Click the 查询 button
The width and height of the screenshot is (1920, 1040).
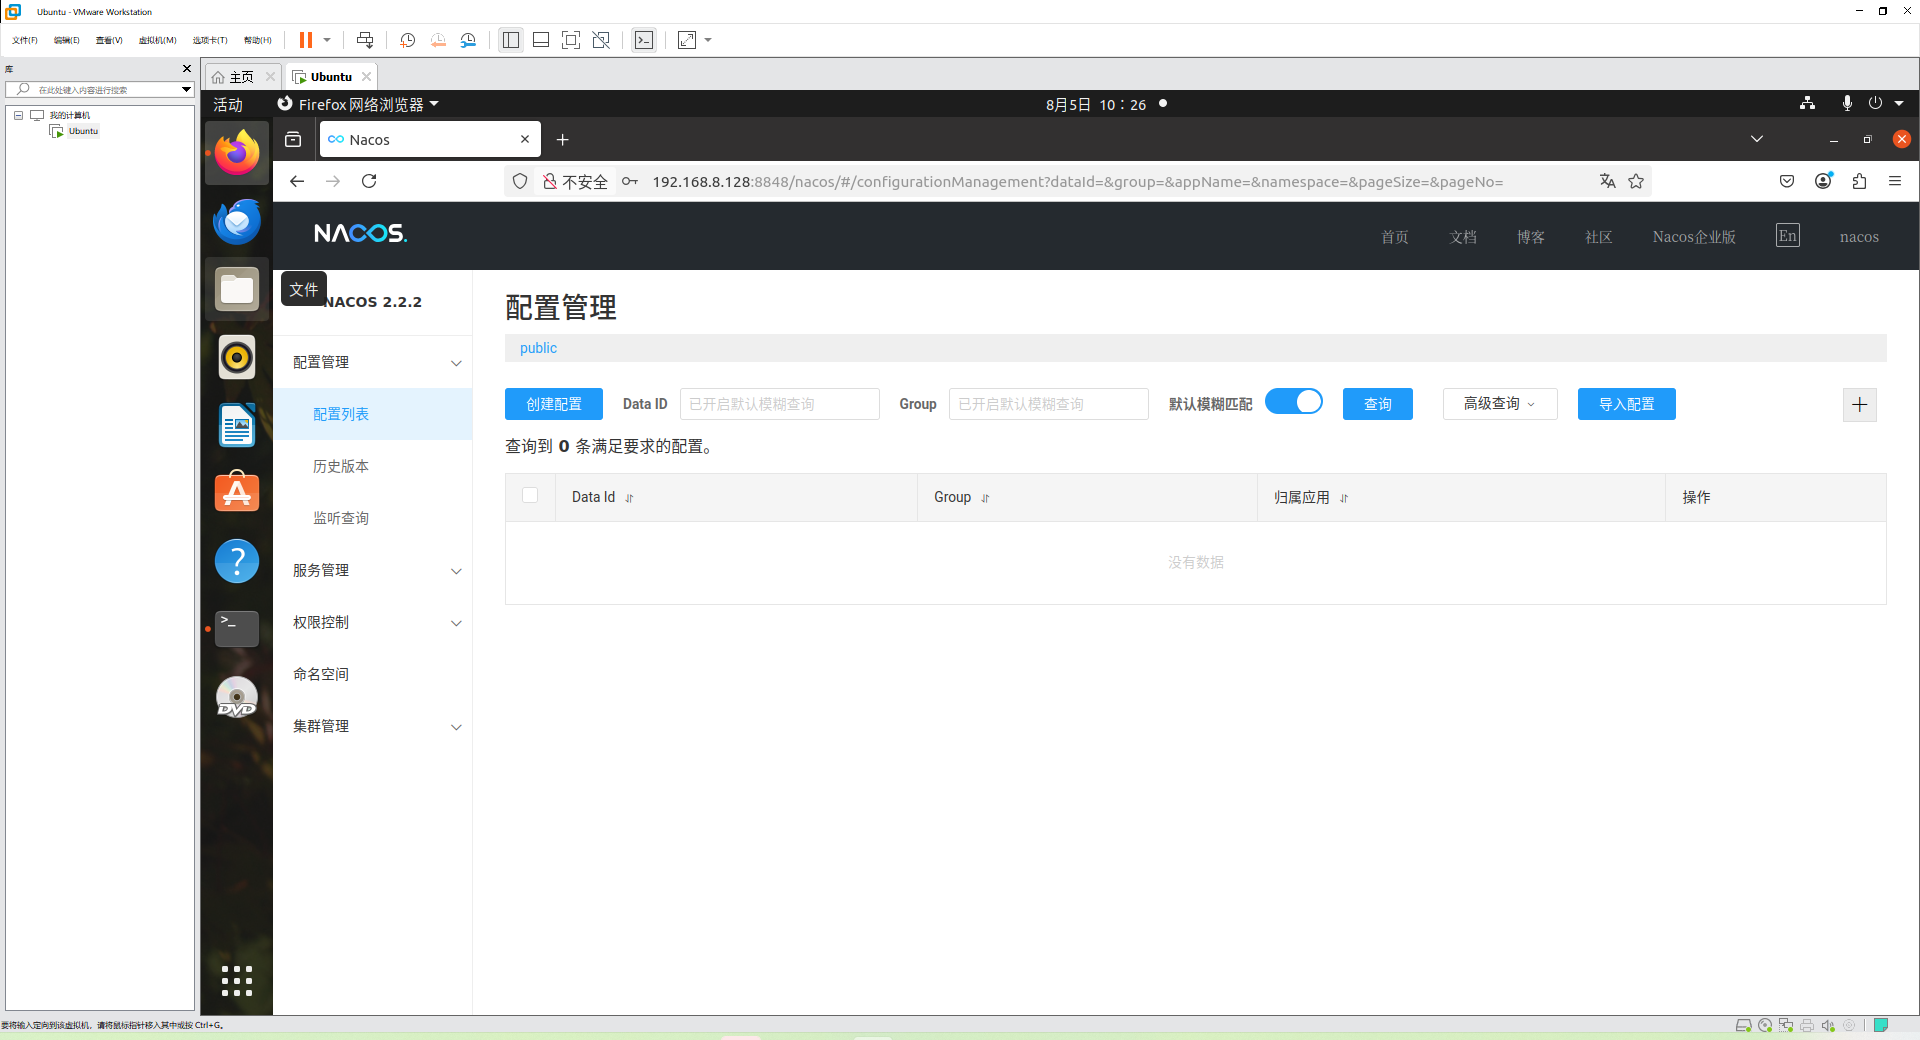[1378, 404]
